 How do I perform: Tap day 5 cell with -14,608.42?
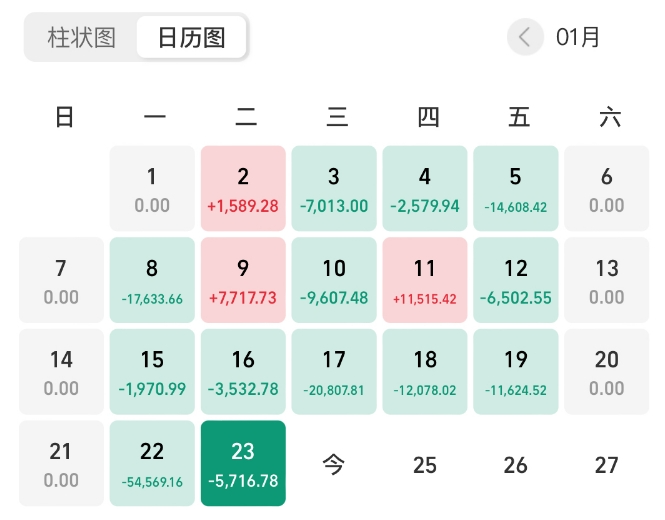coord(516,188)
